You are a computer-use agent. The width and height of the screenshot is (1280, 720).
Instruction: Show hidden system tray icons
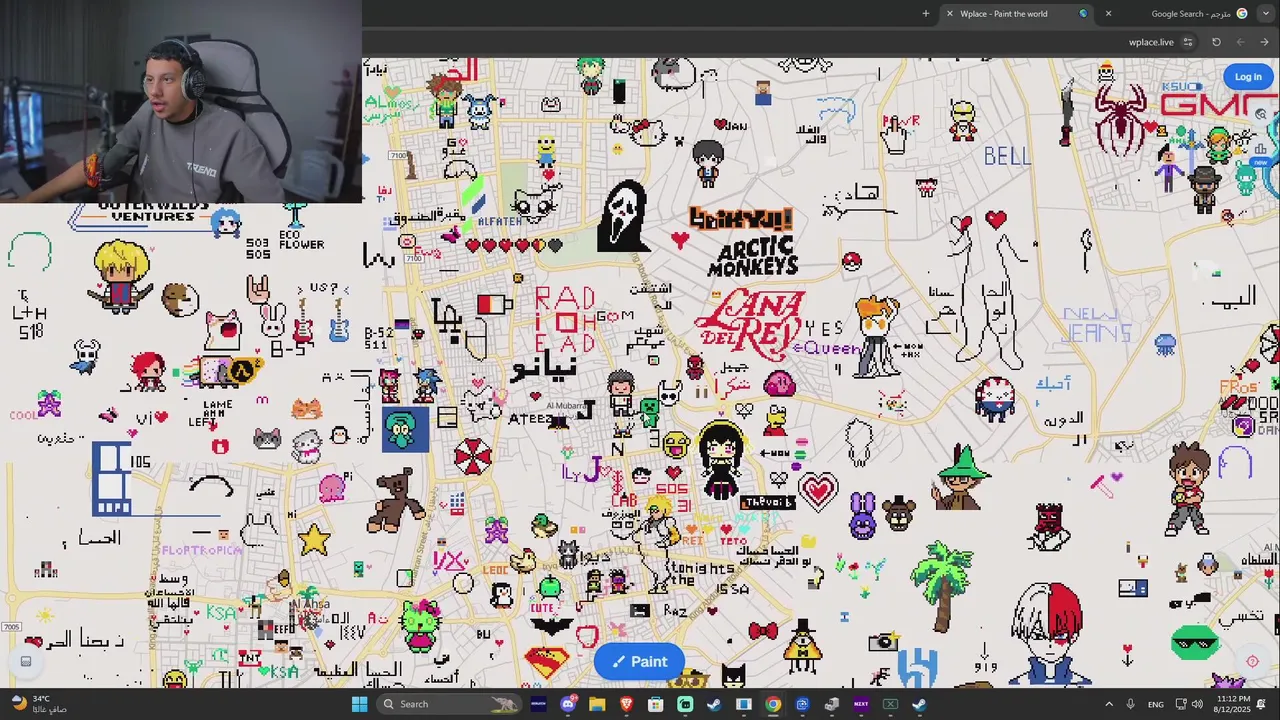(x=1108, y=704)
